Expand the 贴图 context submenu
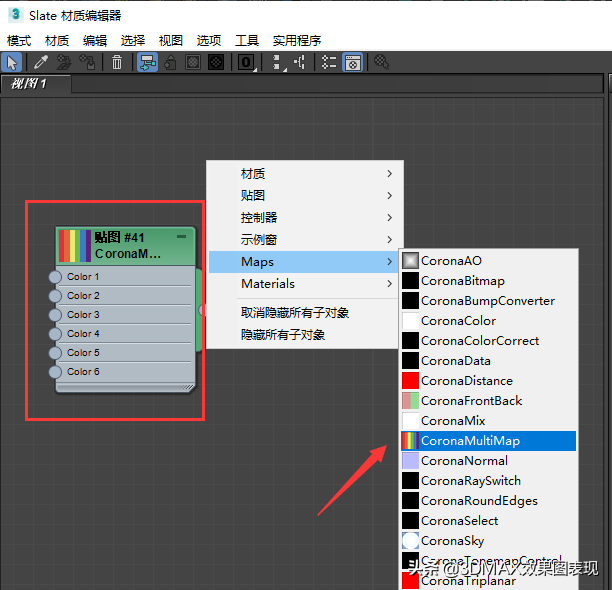612x590 pixels. coord(305,195)
